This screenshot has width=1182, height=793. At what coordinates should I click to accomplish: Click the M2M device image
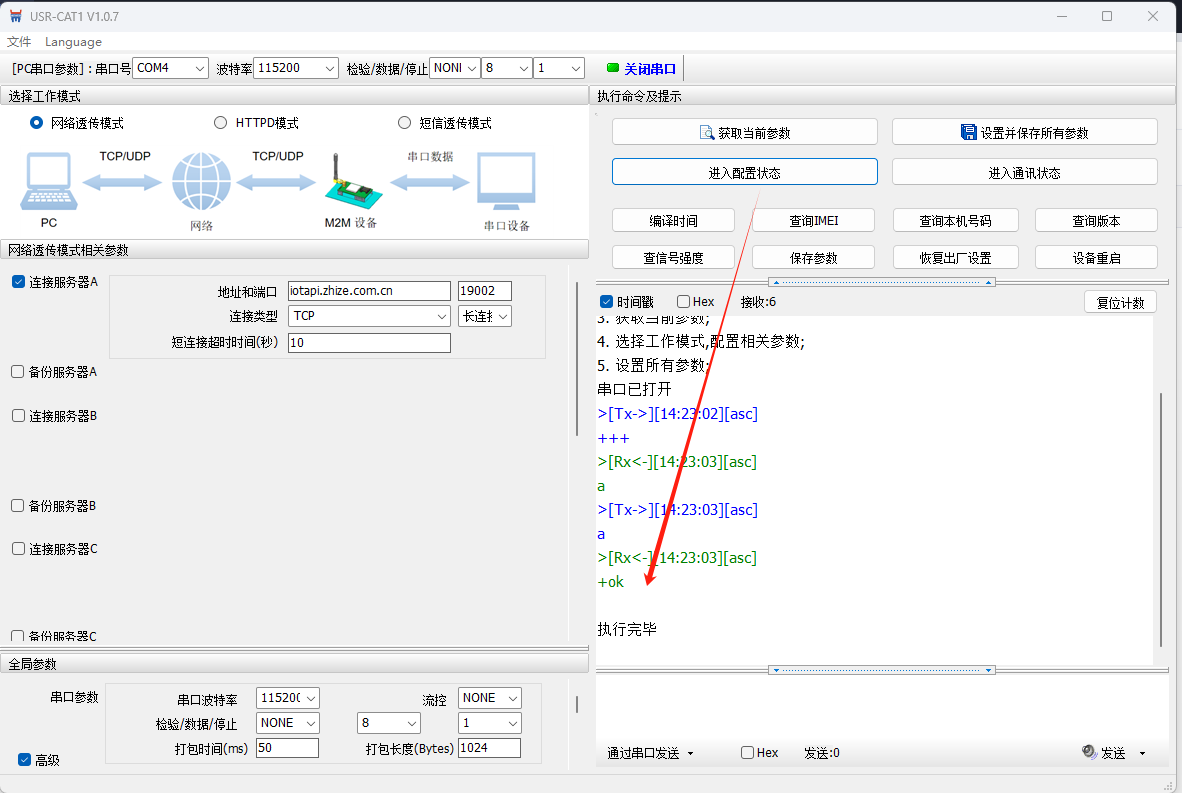pos(349,183)
